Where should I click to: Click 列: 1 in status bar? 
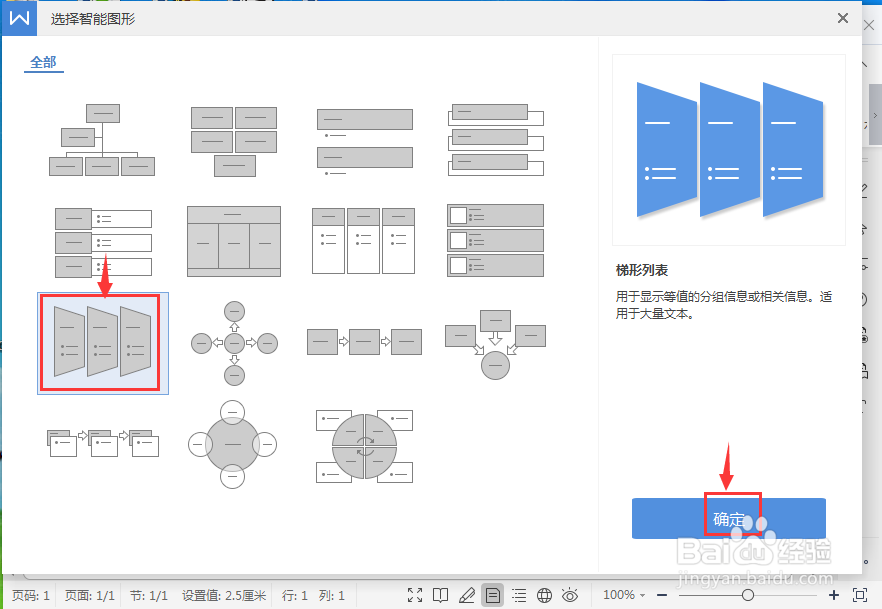332,596
